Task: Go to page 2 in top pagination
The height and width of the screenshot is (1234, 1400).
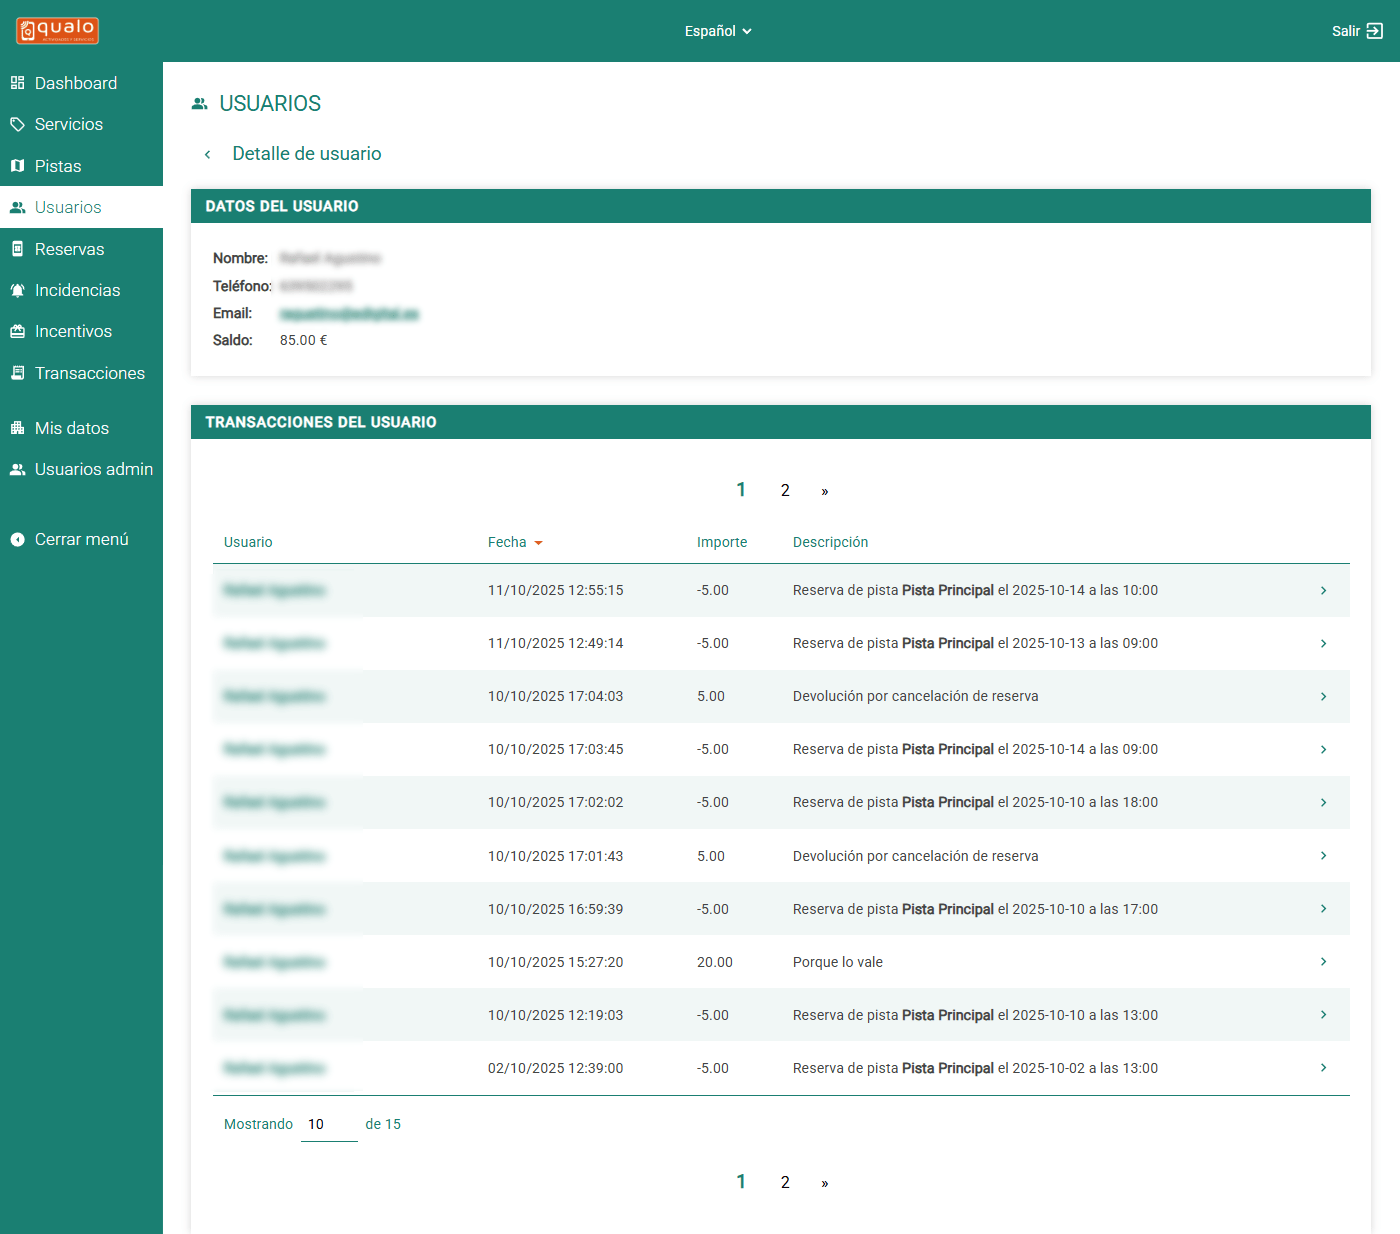Action: (x=785, y=490)
